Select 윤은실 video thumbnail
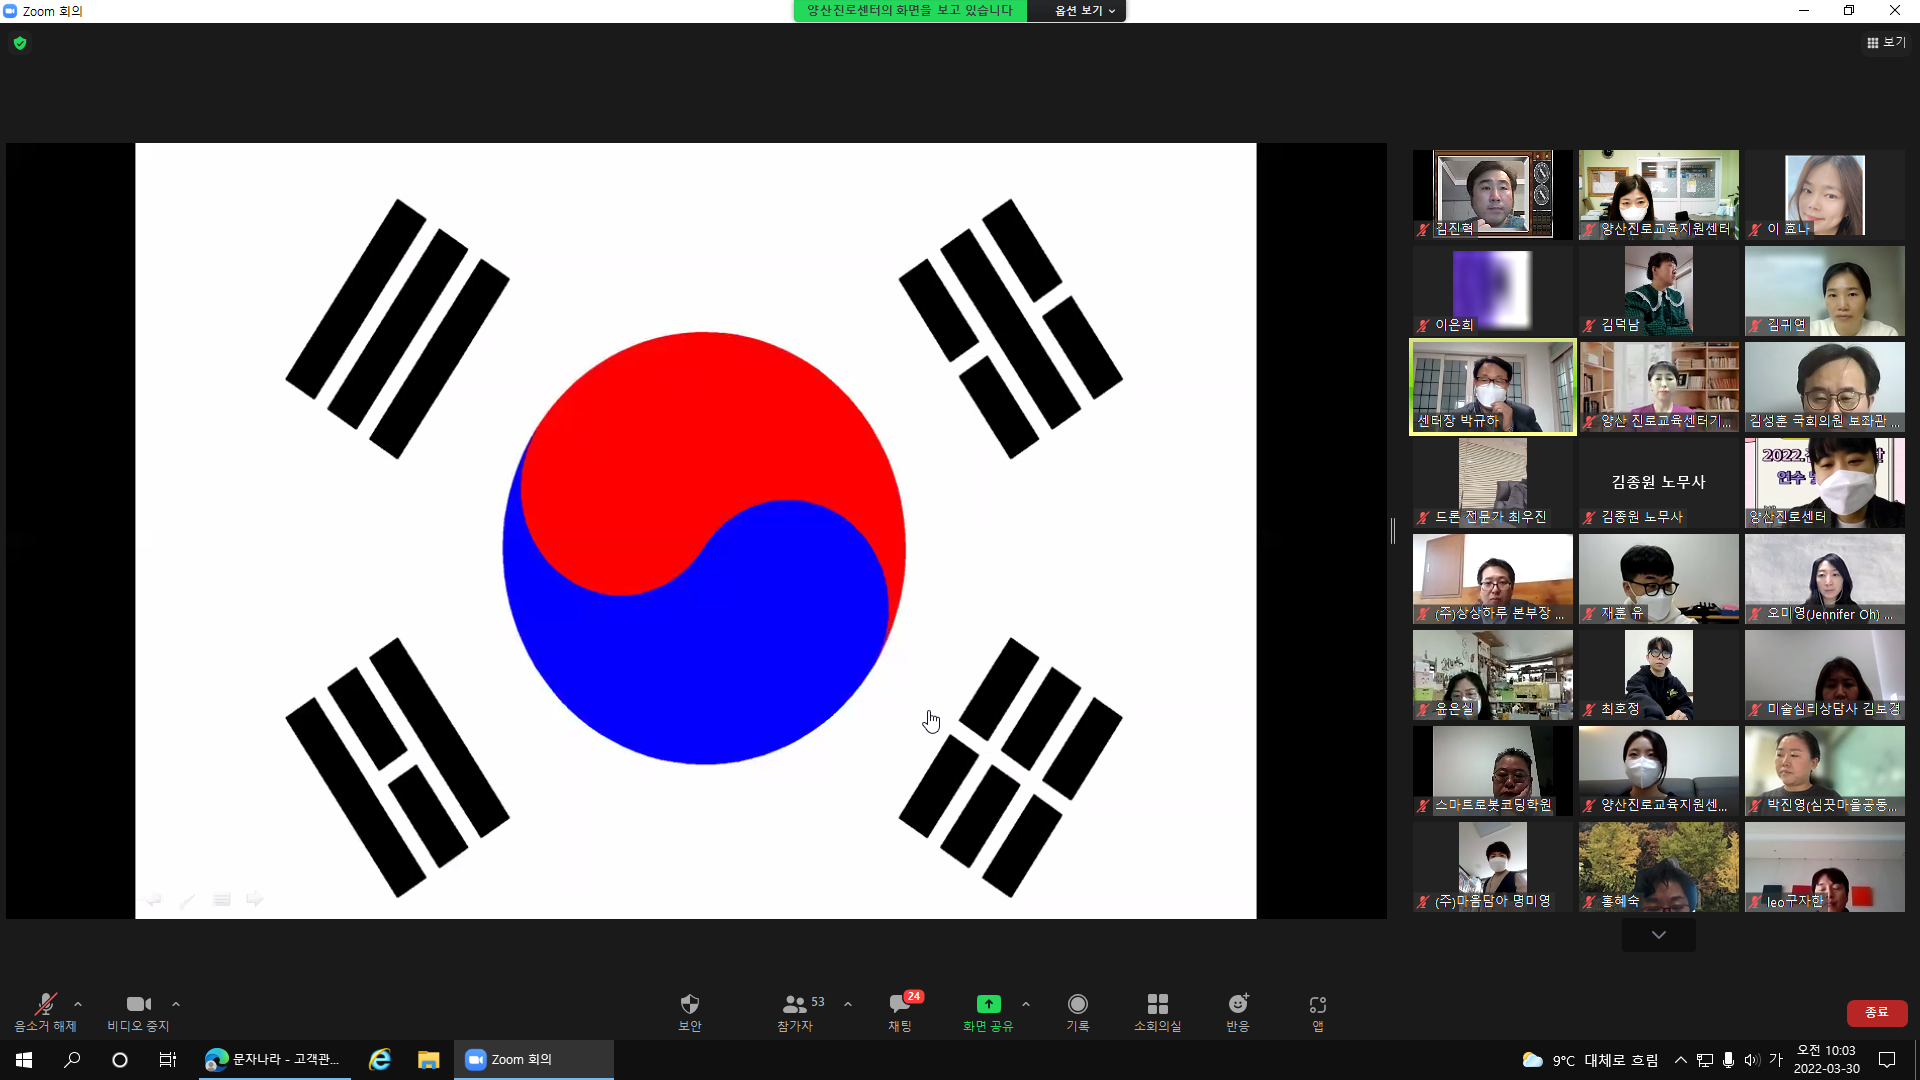Image resolution: width=1920 pixels, height=1080 pixels. (1493, 675)
